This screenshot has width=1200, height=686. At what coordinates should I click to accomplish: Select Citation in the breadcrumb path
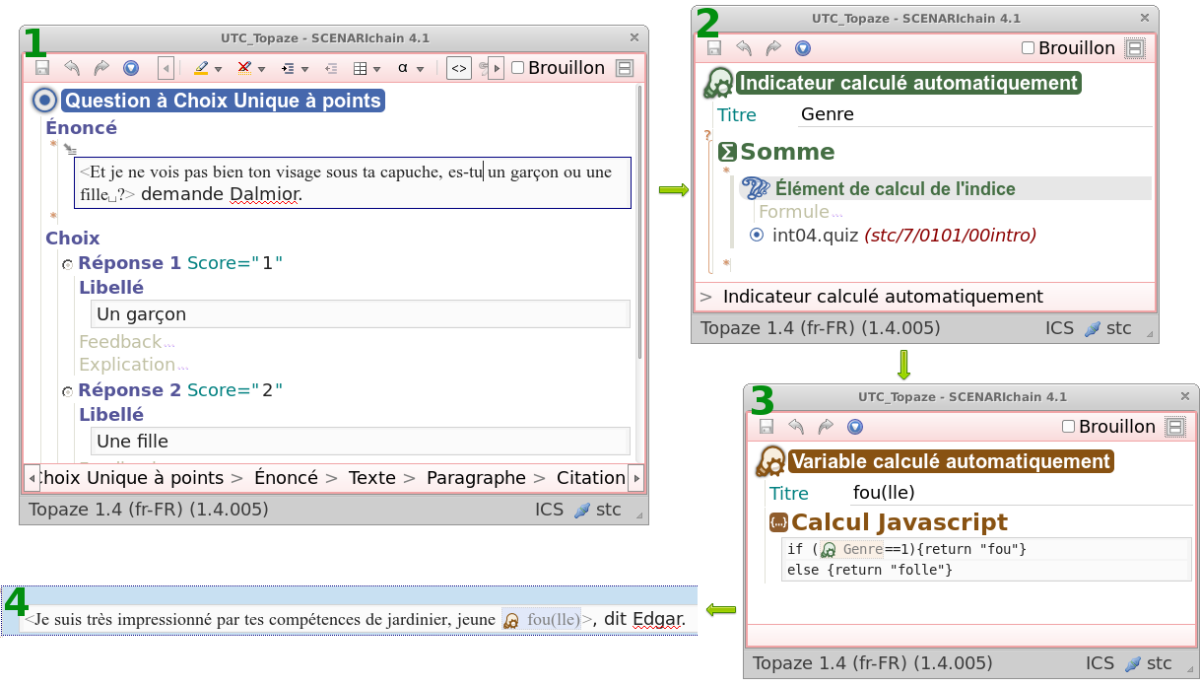click(x=591, y=478)
